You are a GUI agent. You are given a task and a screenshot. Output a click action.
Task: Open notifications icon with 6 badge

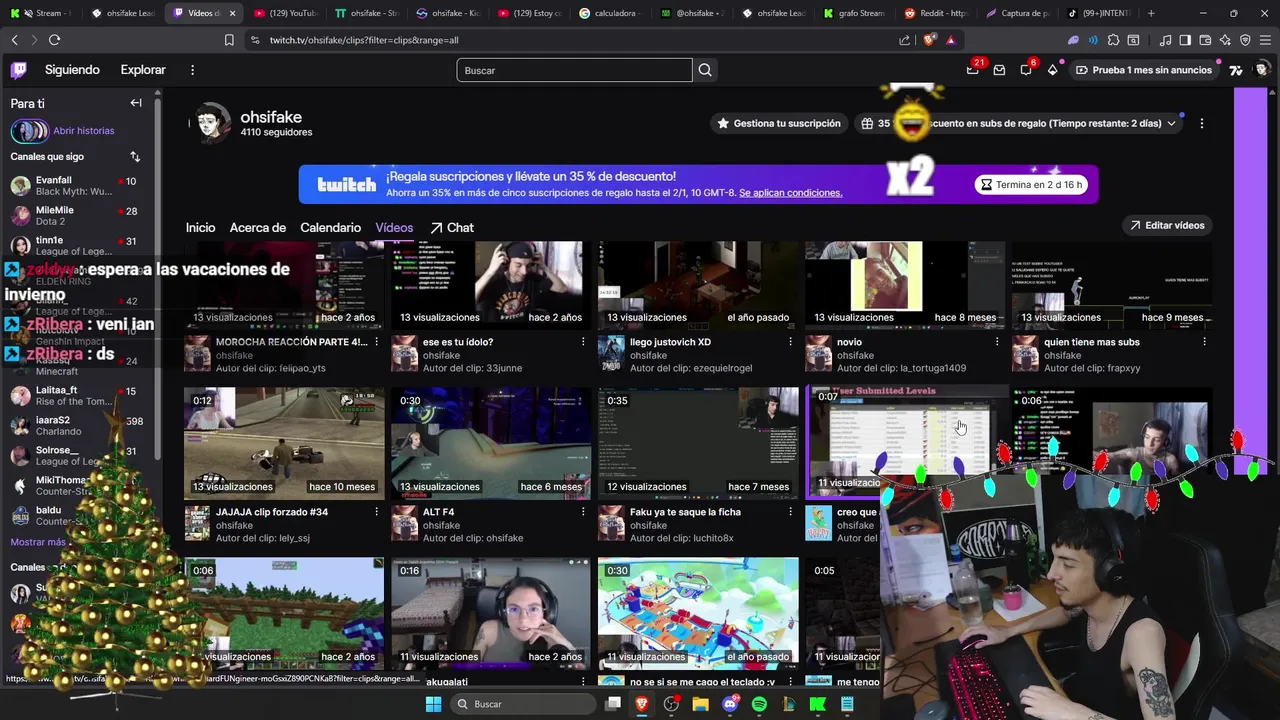(1026, 70)
